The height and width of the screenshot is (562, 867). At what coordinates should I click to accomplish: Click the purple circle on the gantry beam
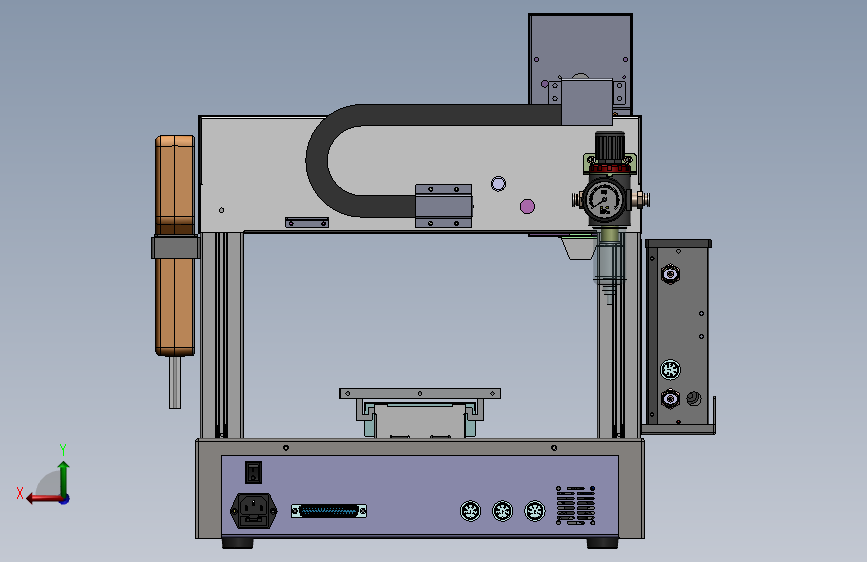point(527,206)
